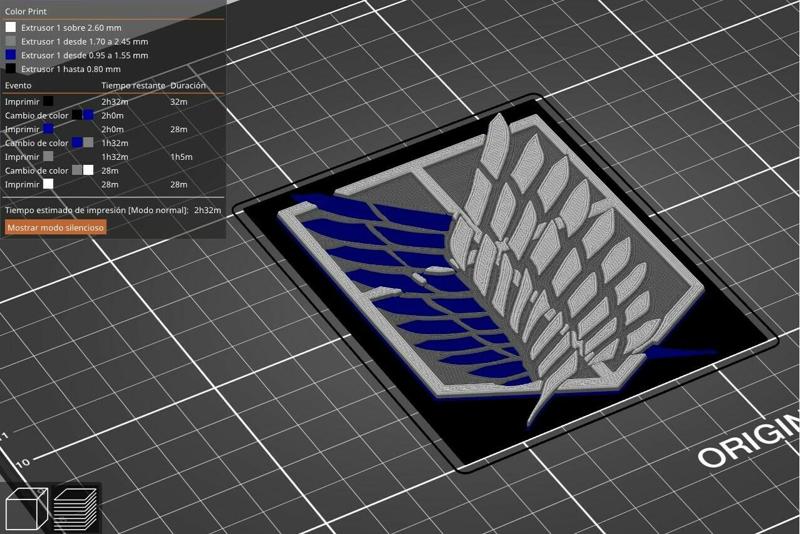
Task: Select black square beside first Imprimir event
Action: (x=48, y=101)
